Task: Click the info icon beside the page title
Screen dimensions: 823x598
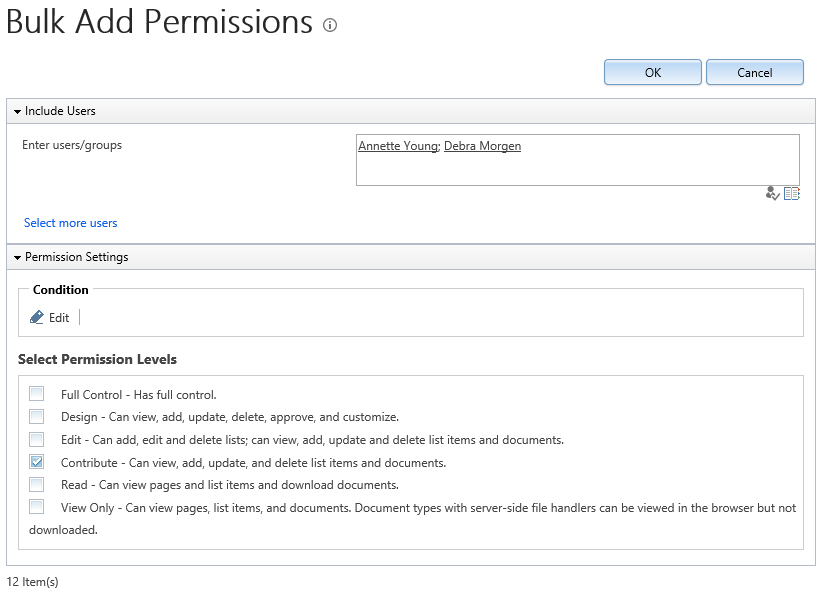Action: pyautogui.click(x=329, y=27)
